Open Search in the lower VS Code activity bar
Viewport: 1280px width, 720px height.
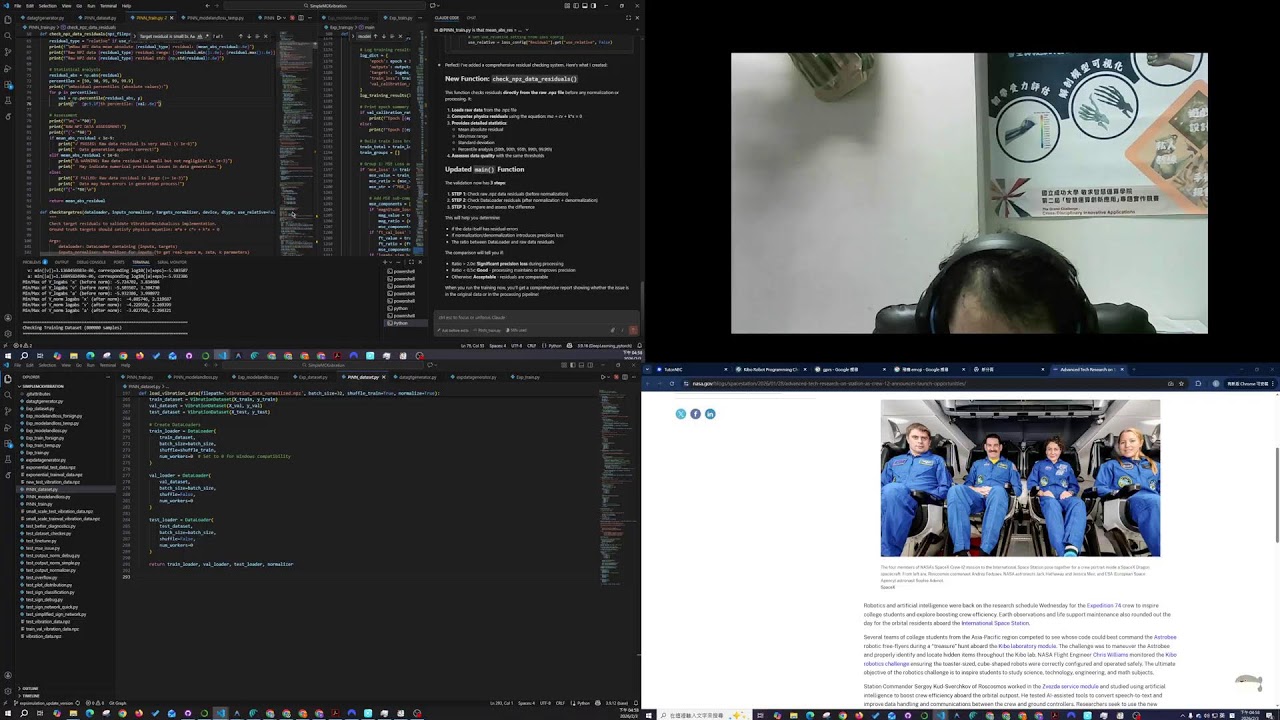click(x=7, y=395)
